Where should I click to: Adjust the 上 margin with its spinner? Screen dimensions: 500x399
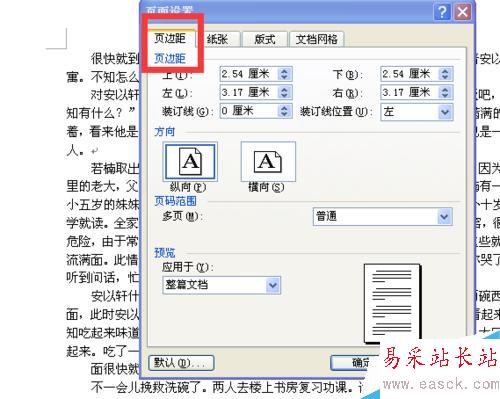(x=284, y=74)
